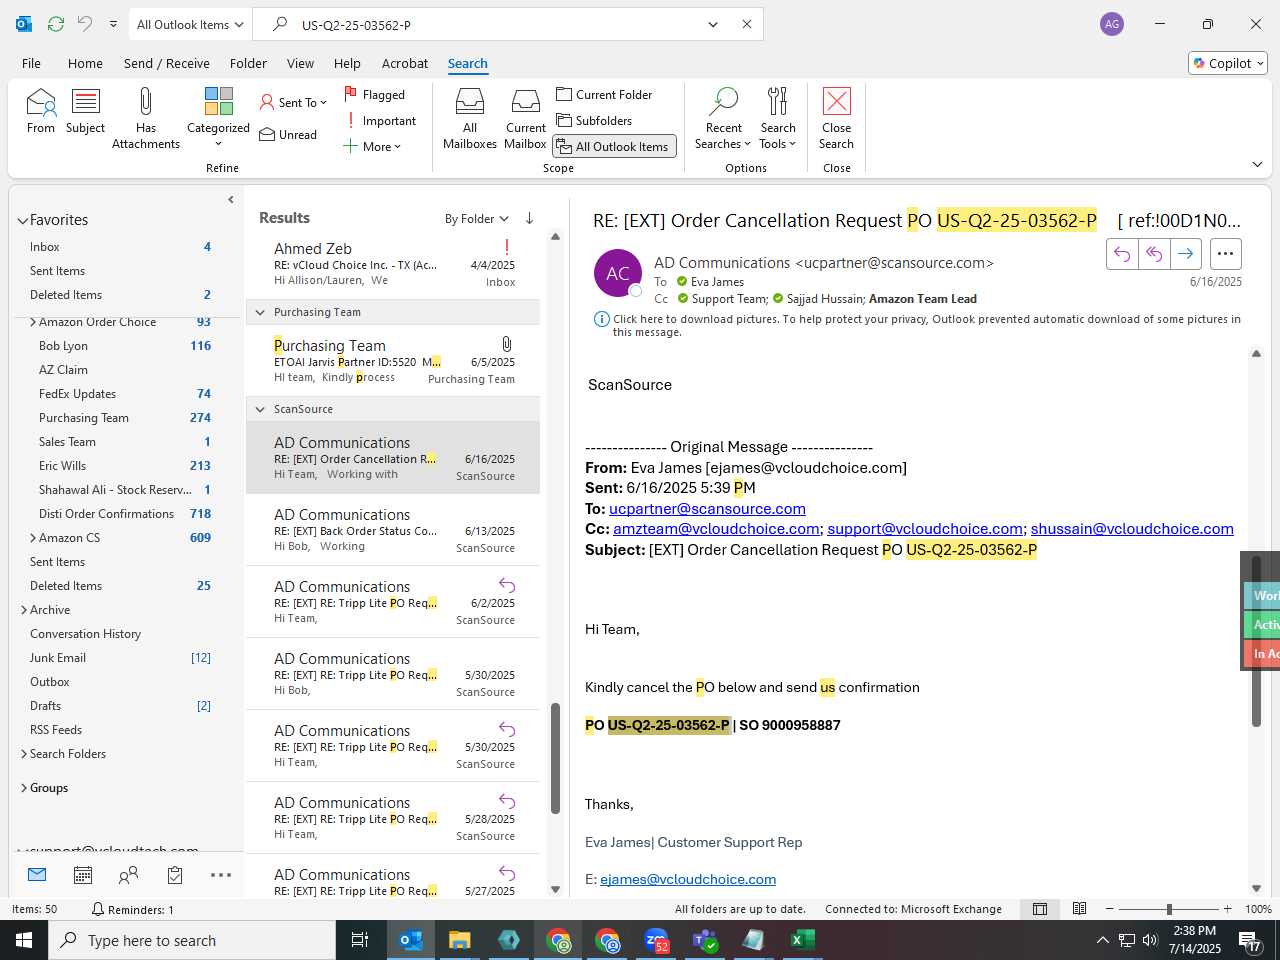Zoom in with plus button

point(1227,909)
